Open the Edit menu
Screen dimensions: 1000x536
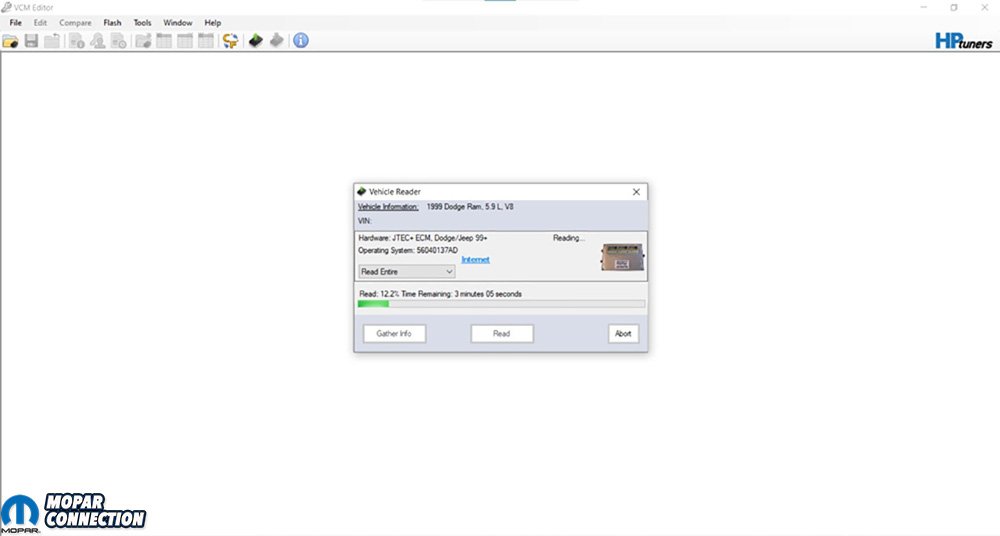tap(40, 22)
